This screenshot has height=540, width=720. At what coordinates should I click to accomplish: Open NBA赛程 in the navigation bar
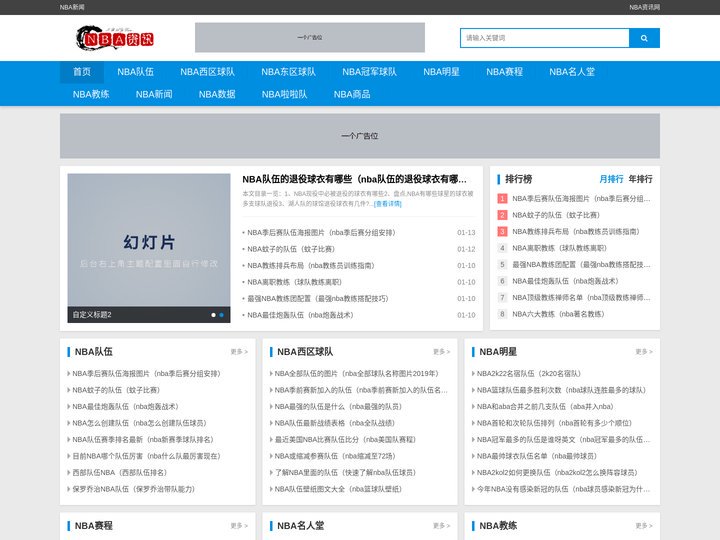(x=504, y=72)
